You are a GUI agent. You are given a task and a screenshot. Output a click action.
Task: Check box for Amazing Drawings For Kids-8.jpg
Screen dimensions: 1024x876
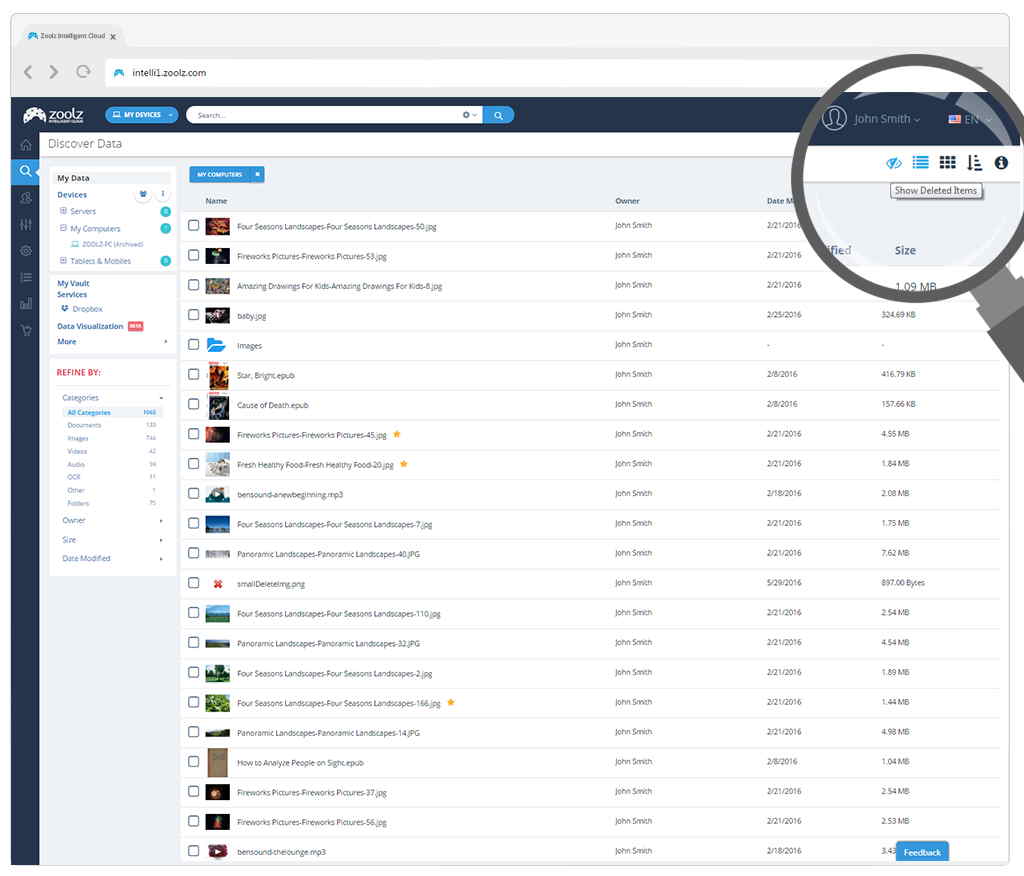pyautogui.click(x=193, y=285)
